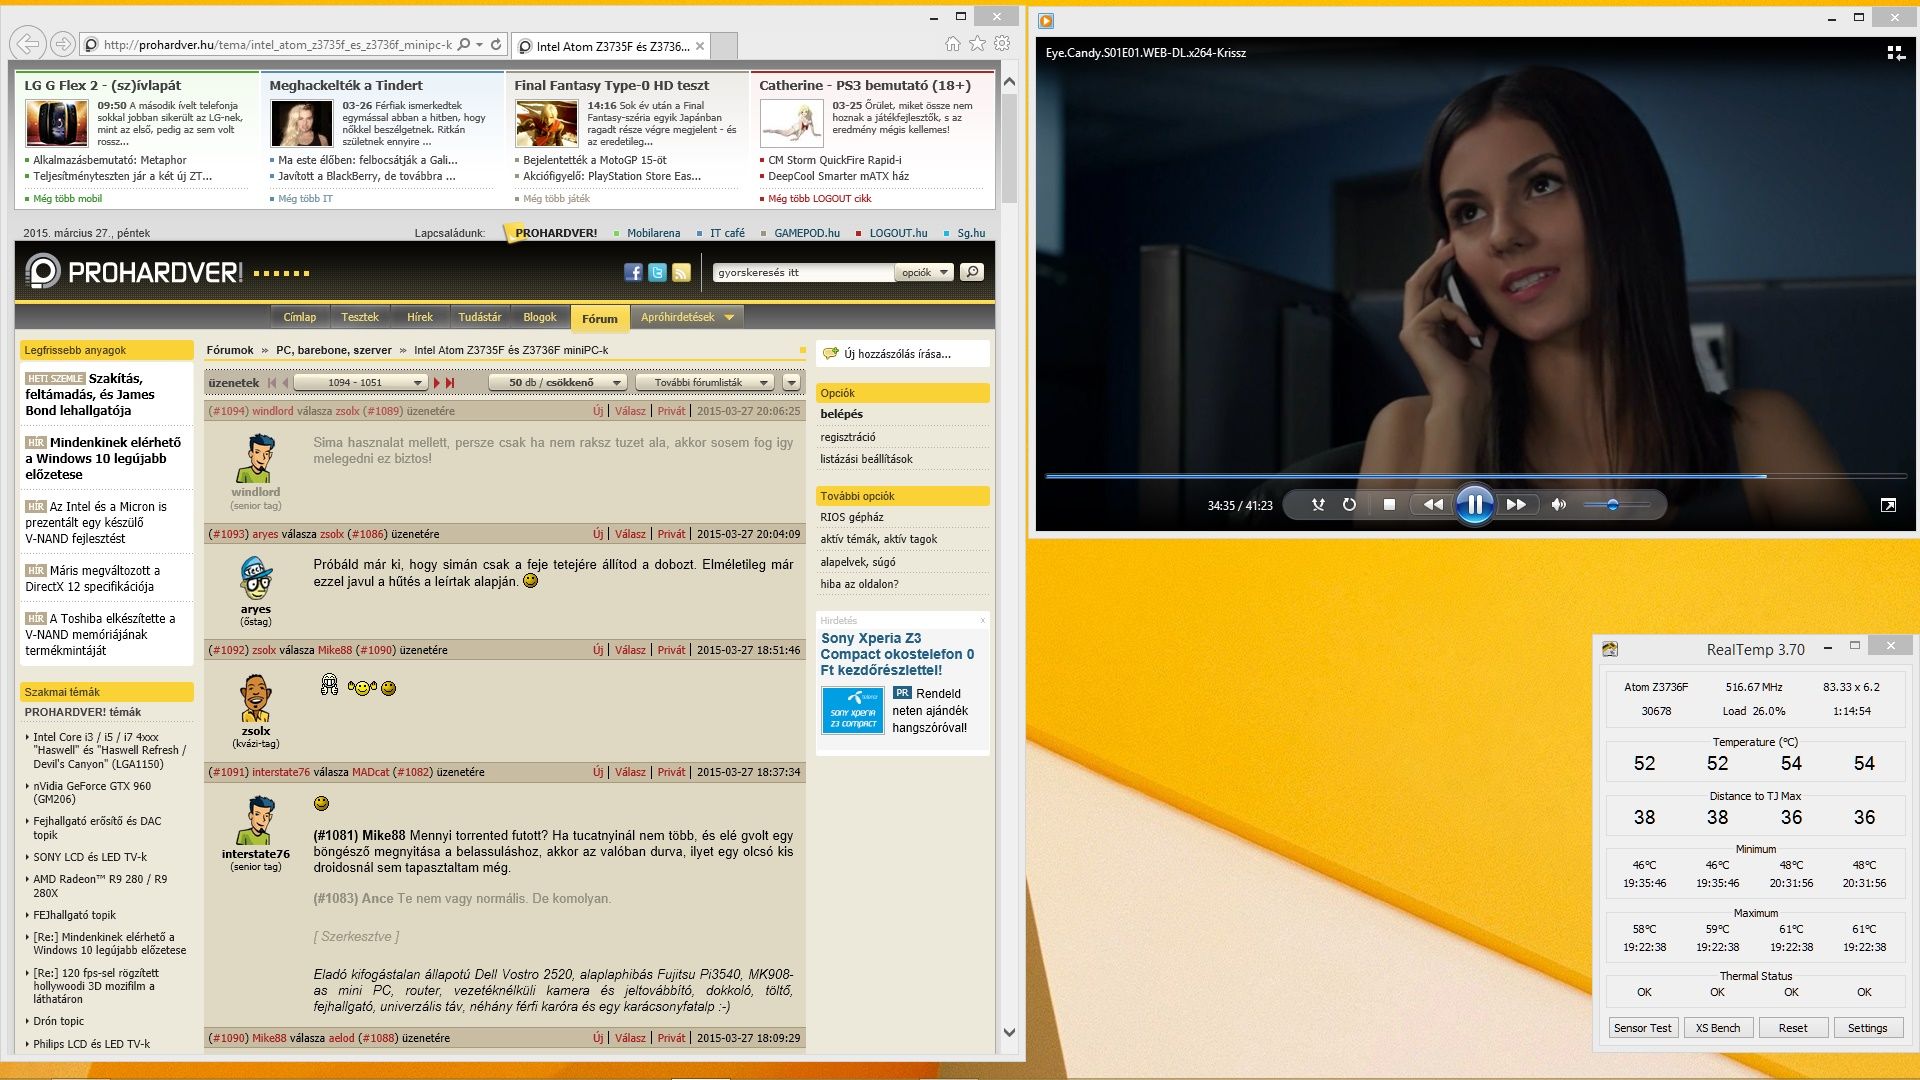Click the Új hozzászólás írása link
Viewport: 1920px width, 1080px height.
[897, 354]
